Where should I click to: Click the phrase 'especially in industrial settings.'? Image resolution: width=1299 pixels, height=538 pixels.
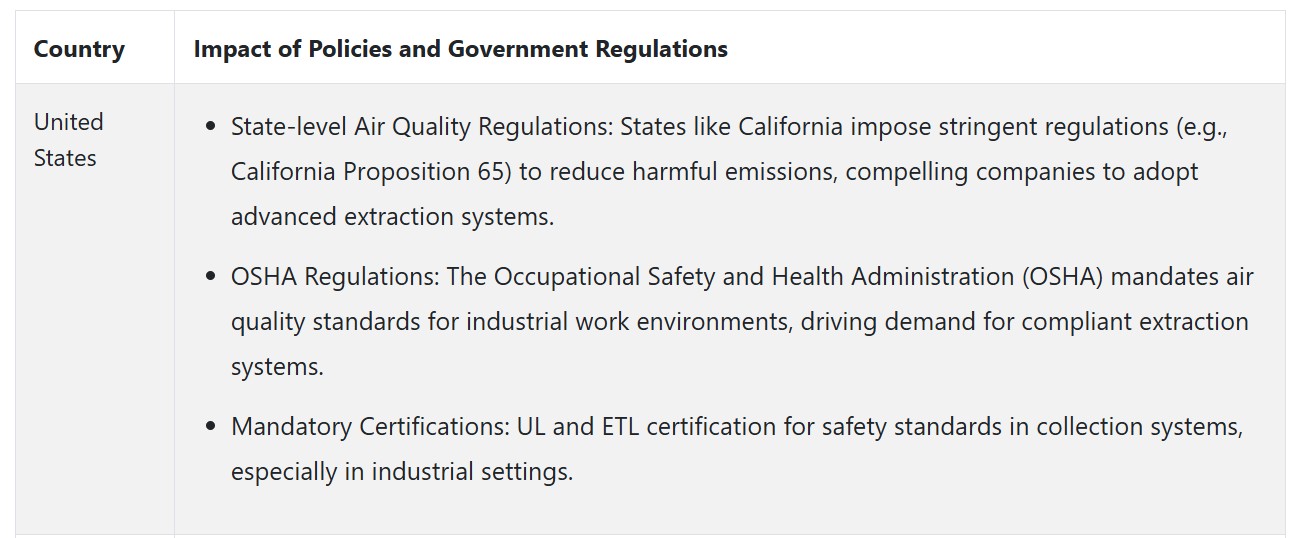click(402, 472)
